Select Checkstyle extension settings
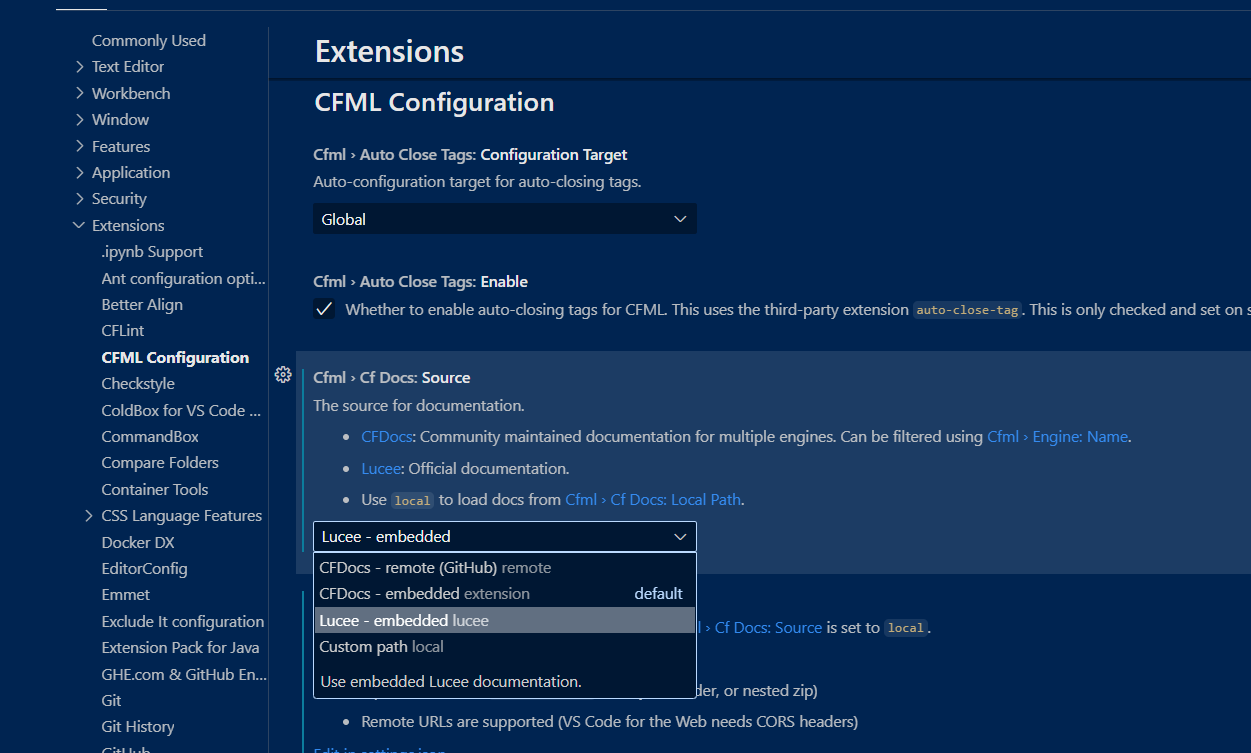 (x=138, y=384)
